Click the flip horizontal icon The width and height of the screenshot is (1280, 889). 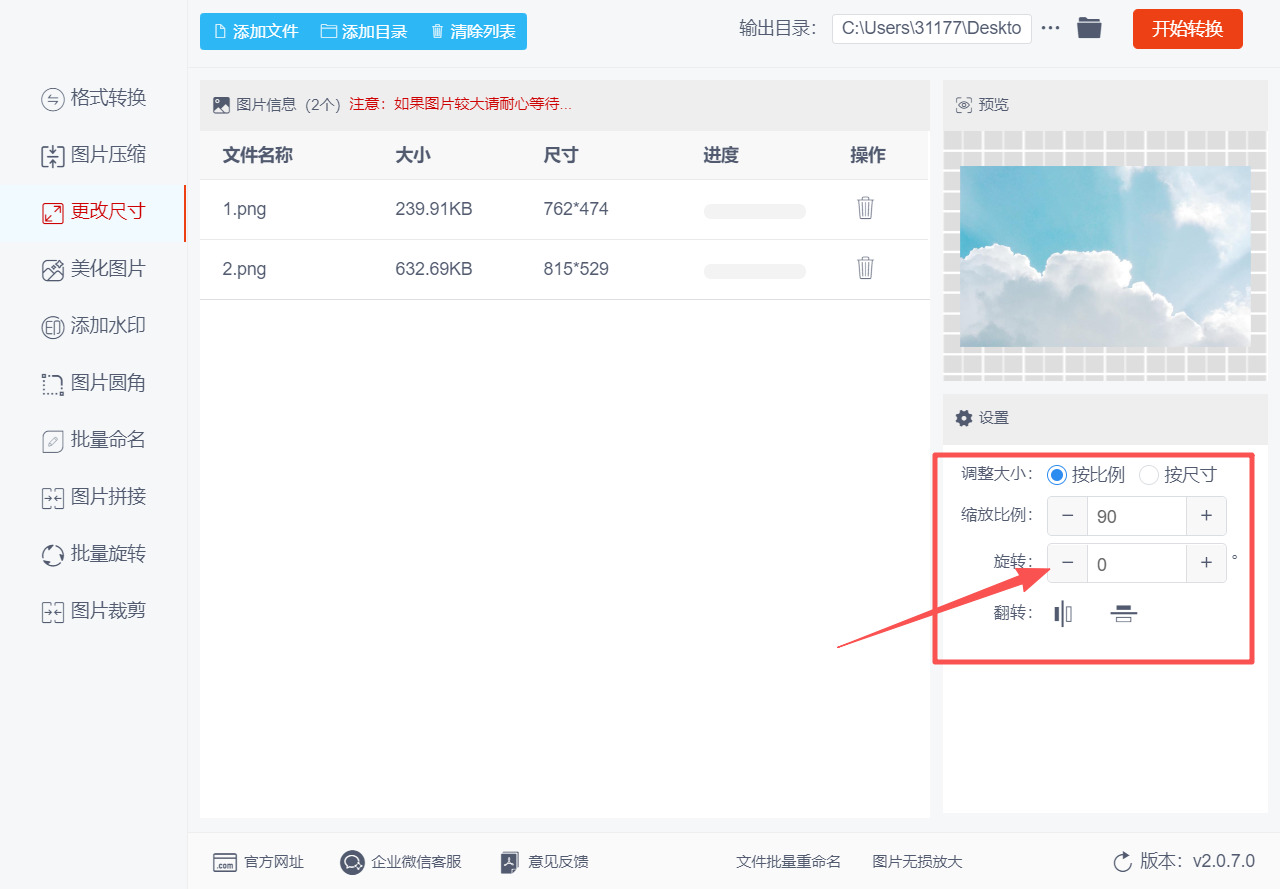(x=1063, y=613)
